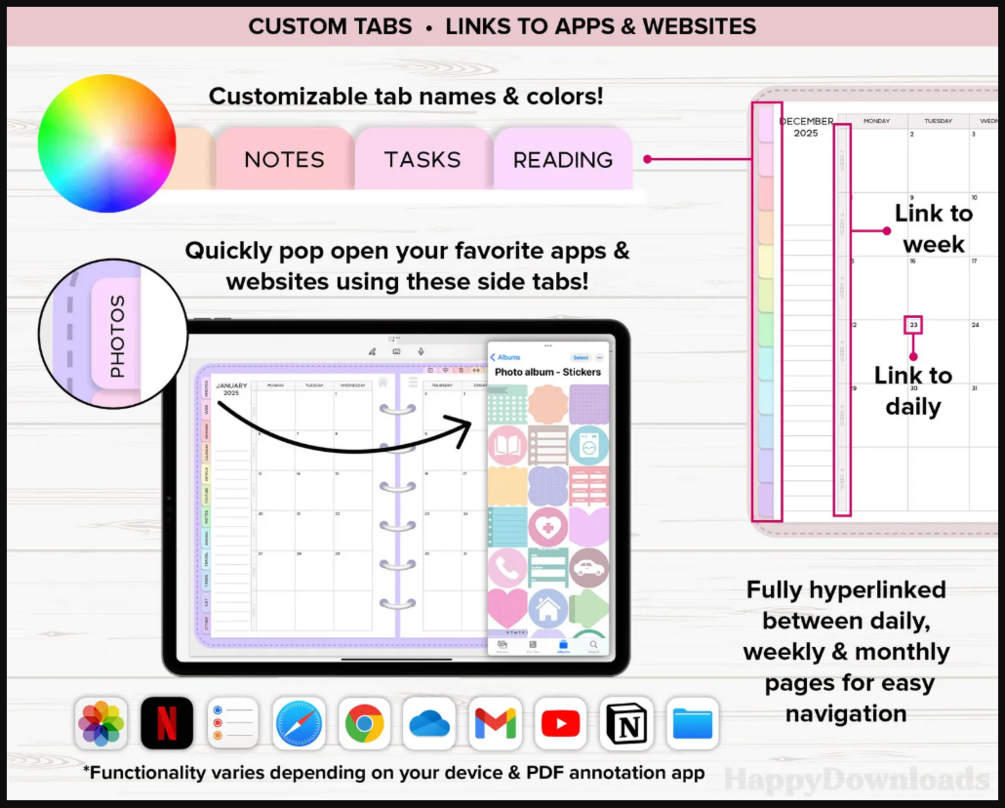Image resolution: width=1005 pixels, height=808 pixels.
Task: Select the yellow scalloped note sticker
Action: pos(507,486)
